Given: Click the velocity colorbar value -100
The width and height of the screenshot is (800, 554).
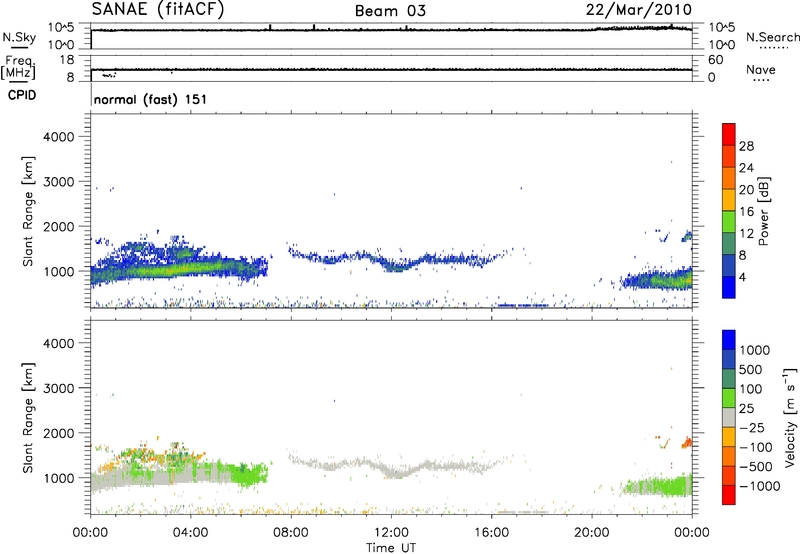Looking at the screenshot, I should click(x=755, y=447).
